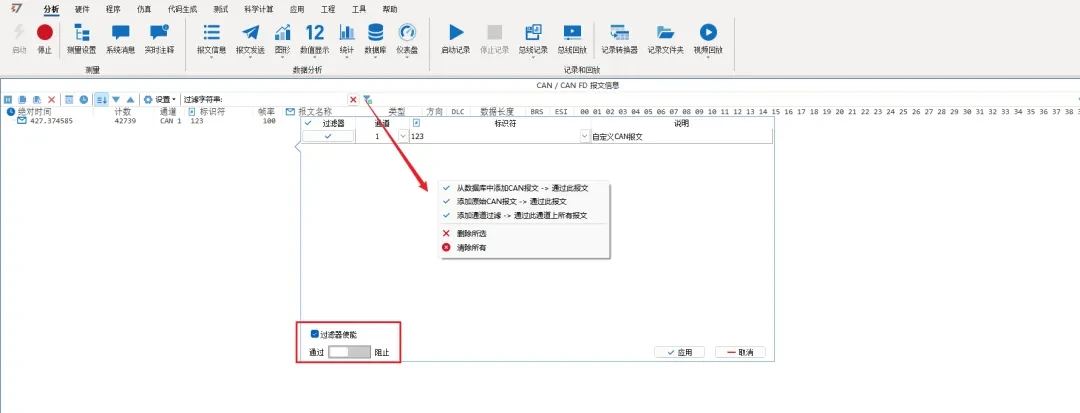Open 系统消息 system messages icon
1080x413 pixels.
tap(121, 32)
